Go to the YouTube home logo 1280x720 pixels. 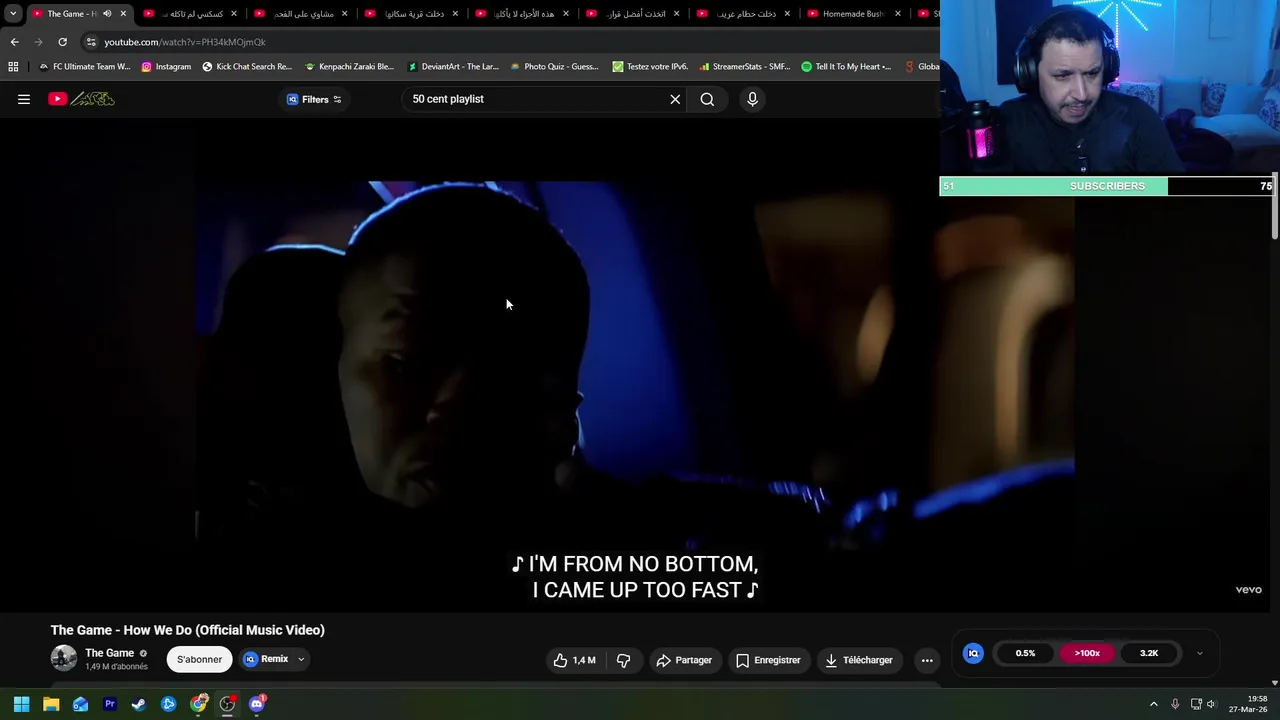point(81,99)
